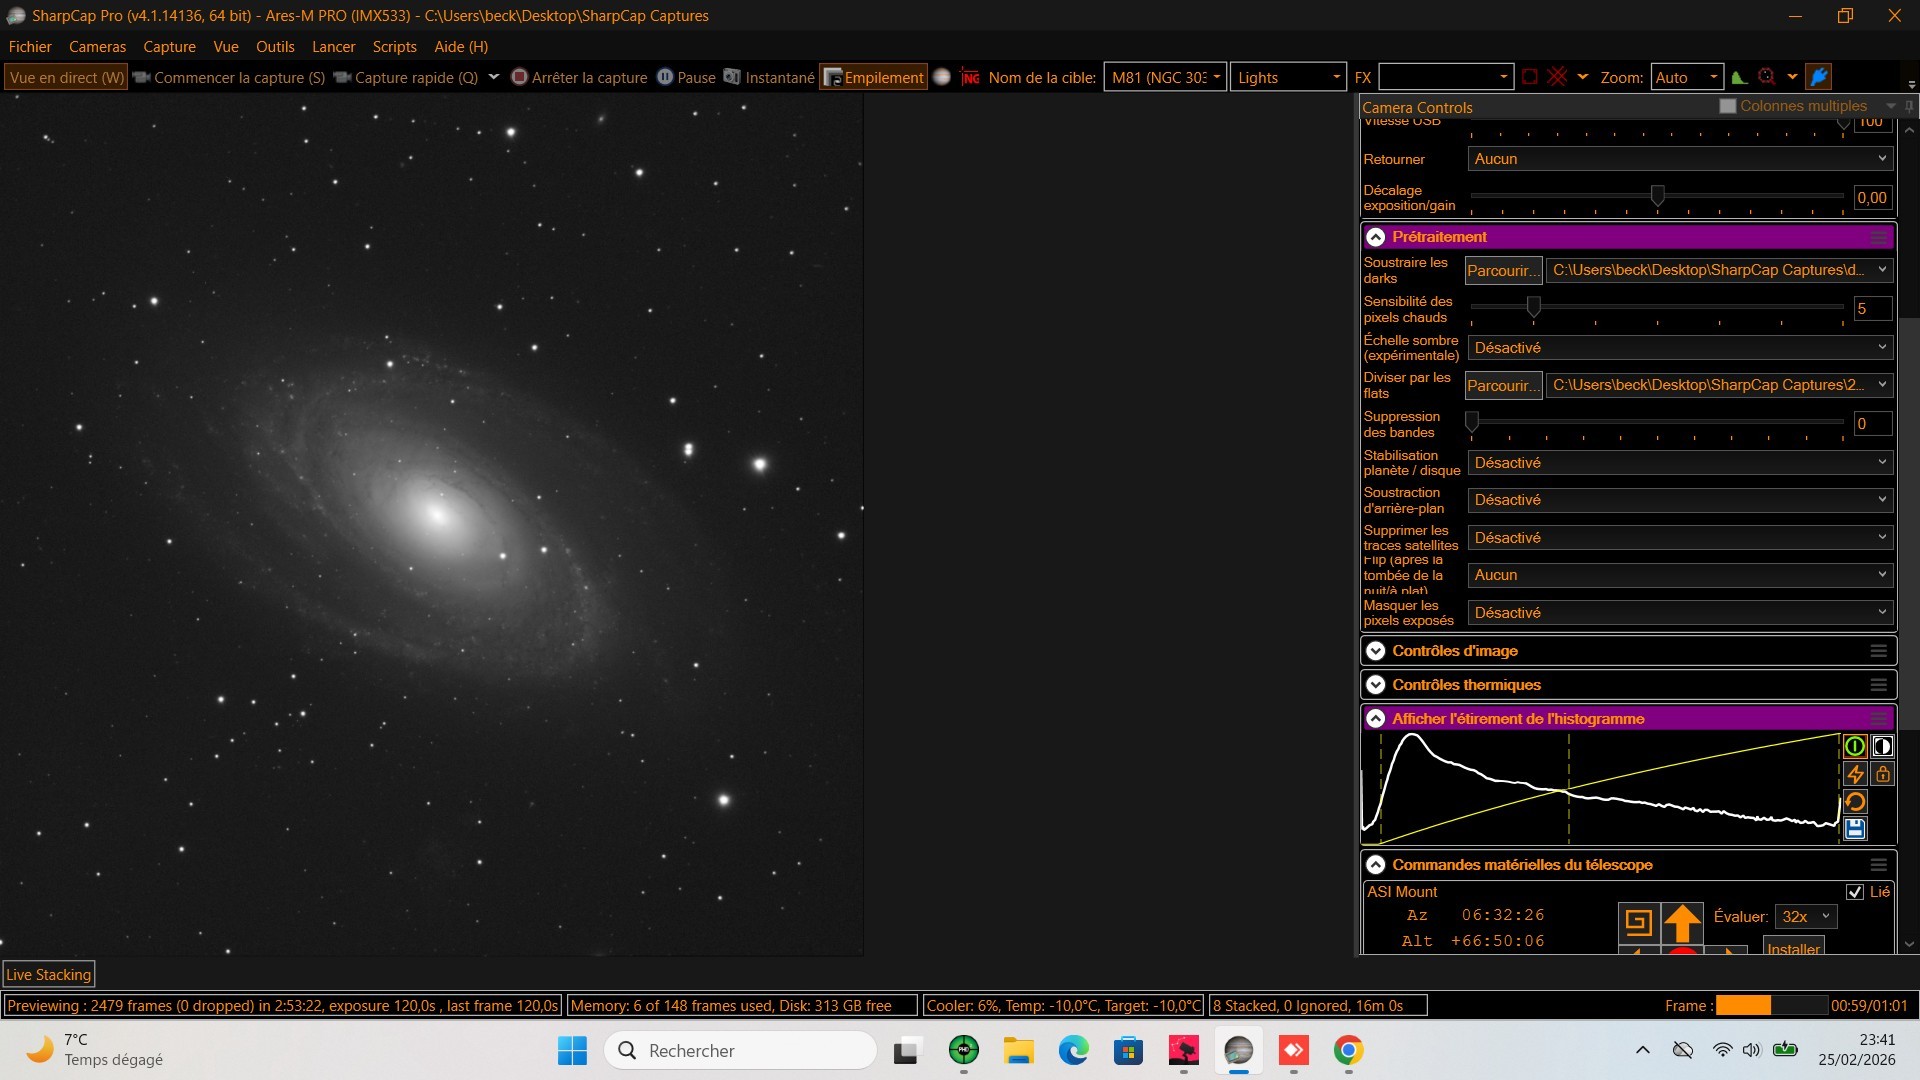Open the Évaluer 32x rate dropdown
This screenshot has height=1080, width=1920.
(x=1806, y=917)
